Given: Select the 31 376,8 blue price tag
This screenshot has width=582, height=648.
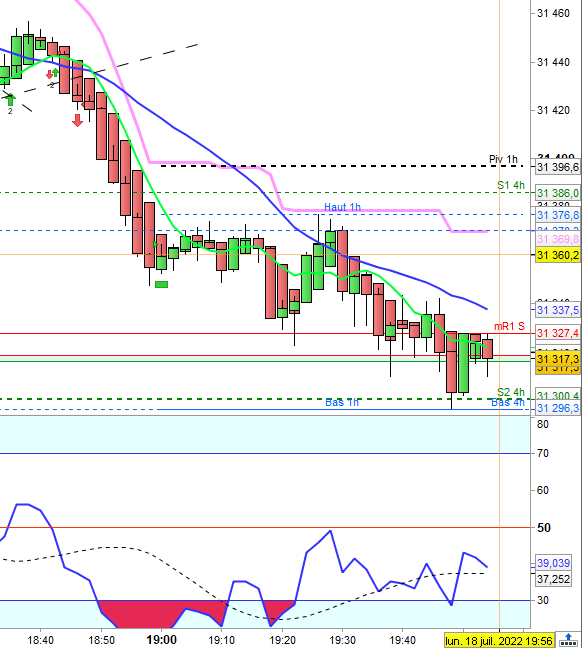Looking at the screenshot, I should 558,215.
